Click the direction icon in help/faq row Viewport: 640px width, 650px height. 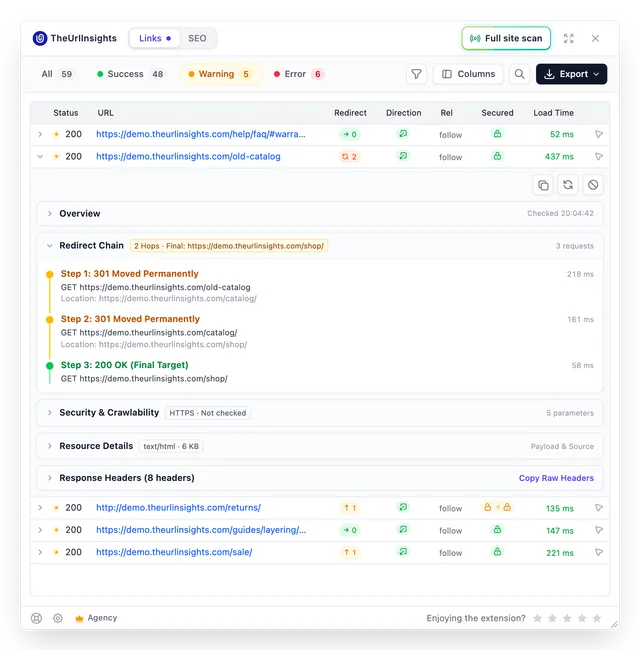pyautogui.click(x=403, y=134)
